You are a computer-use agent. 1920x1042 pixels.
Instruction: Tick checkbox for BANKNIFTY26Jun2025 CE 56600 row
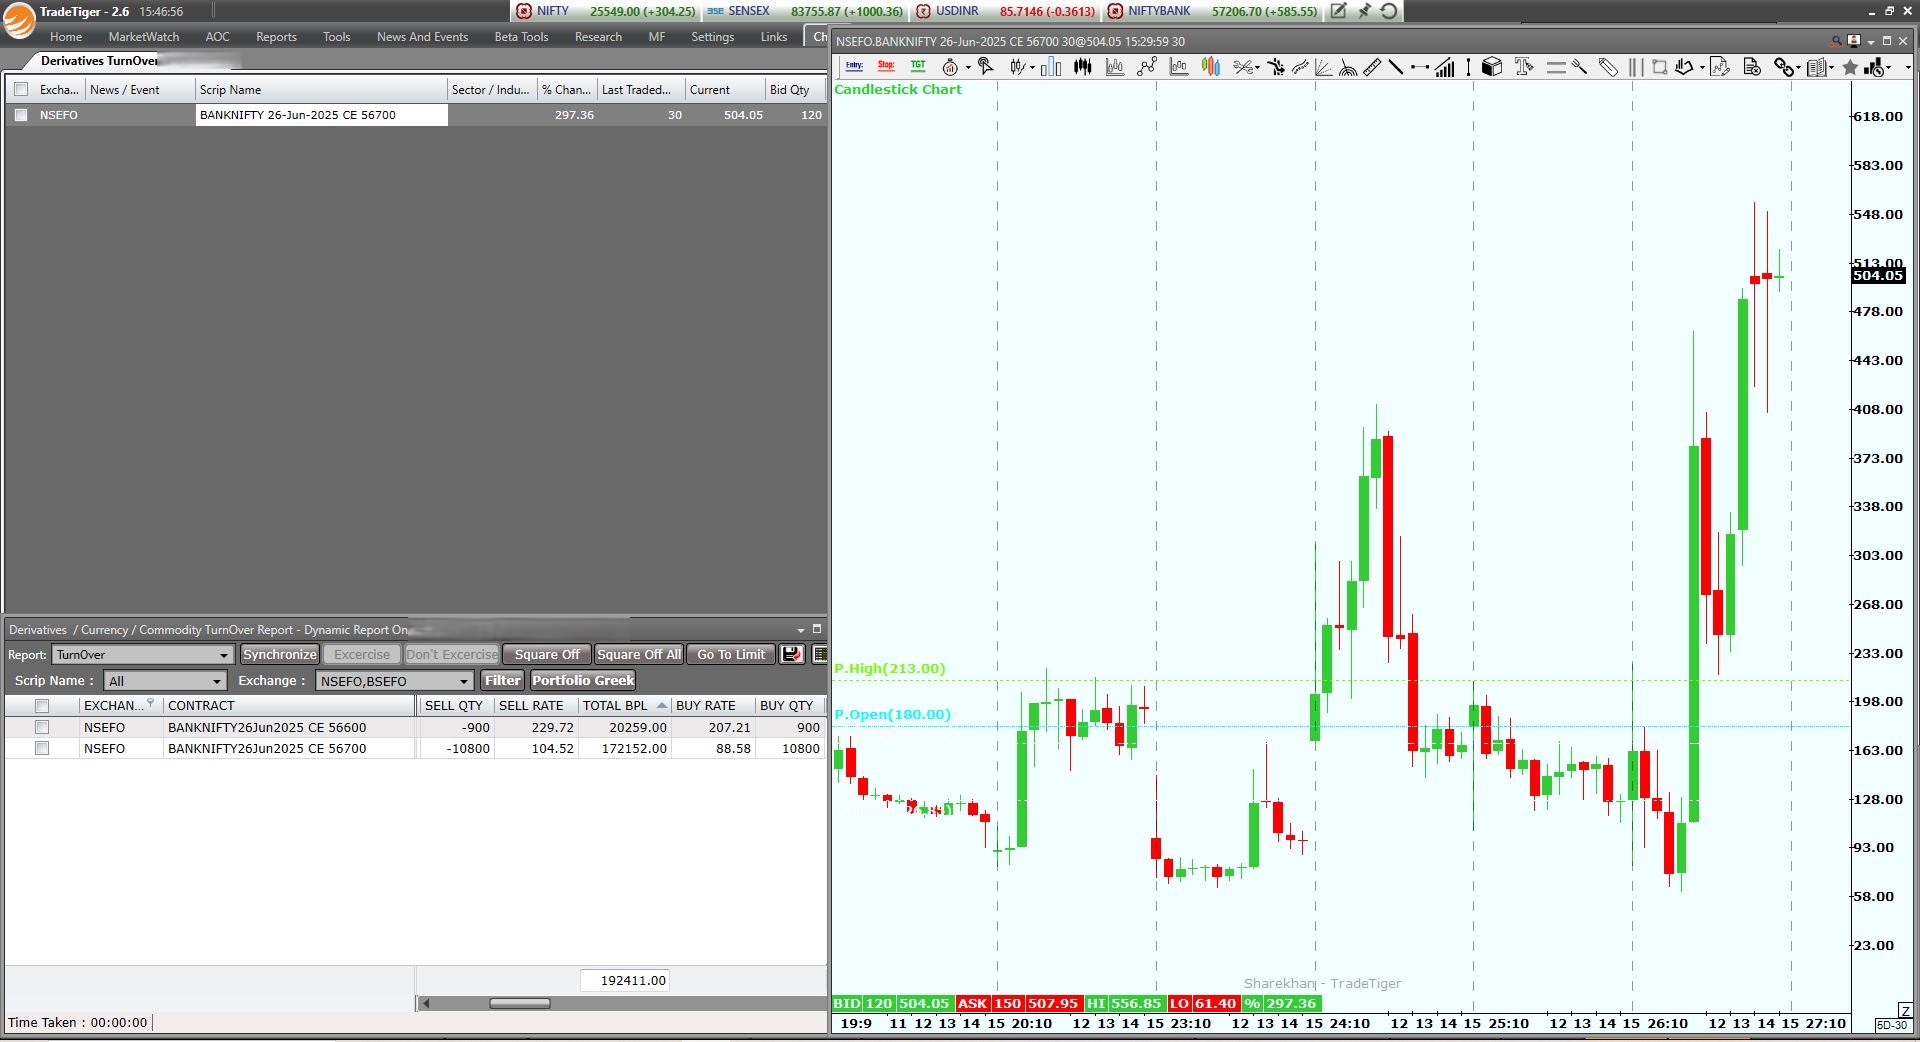point(42,727)
